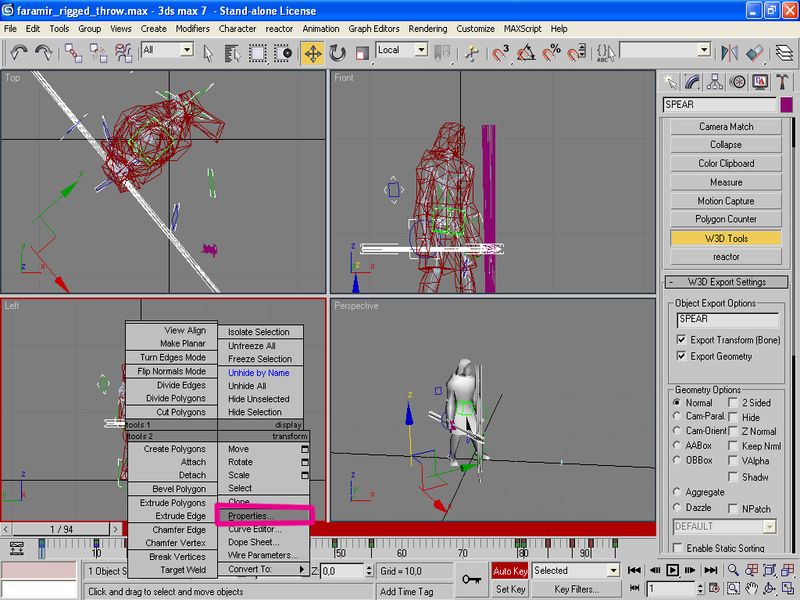The height and width of the screenshot is (600, 800).
Task: Tick the Enable Static Sorting checkbox
Action: click(678, 548)
